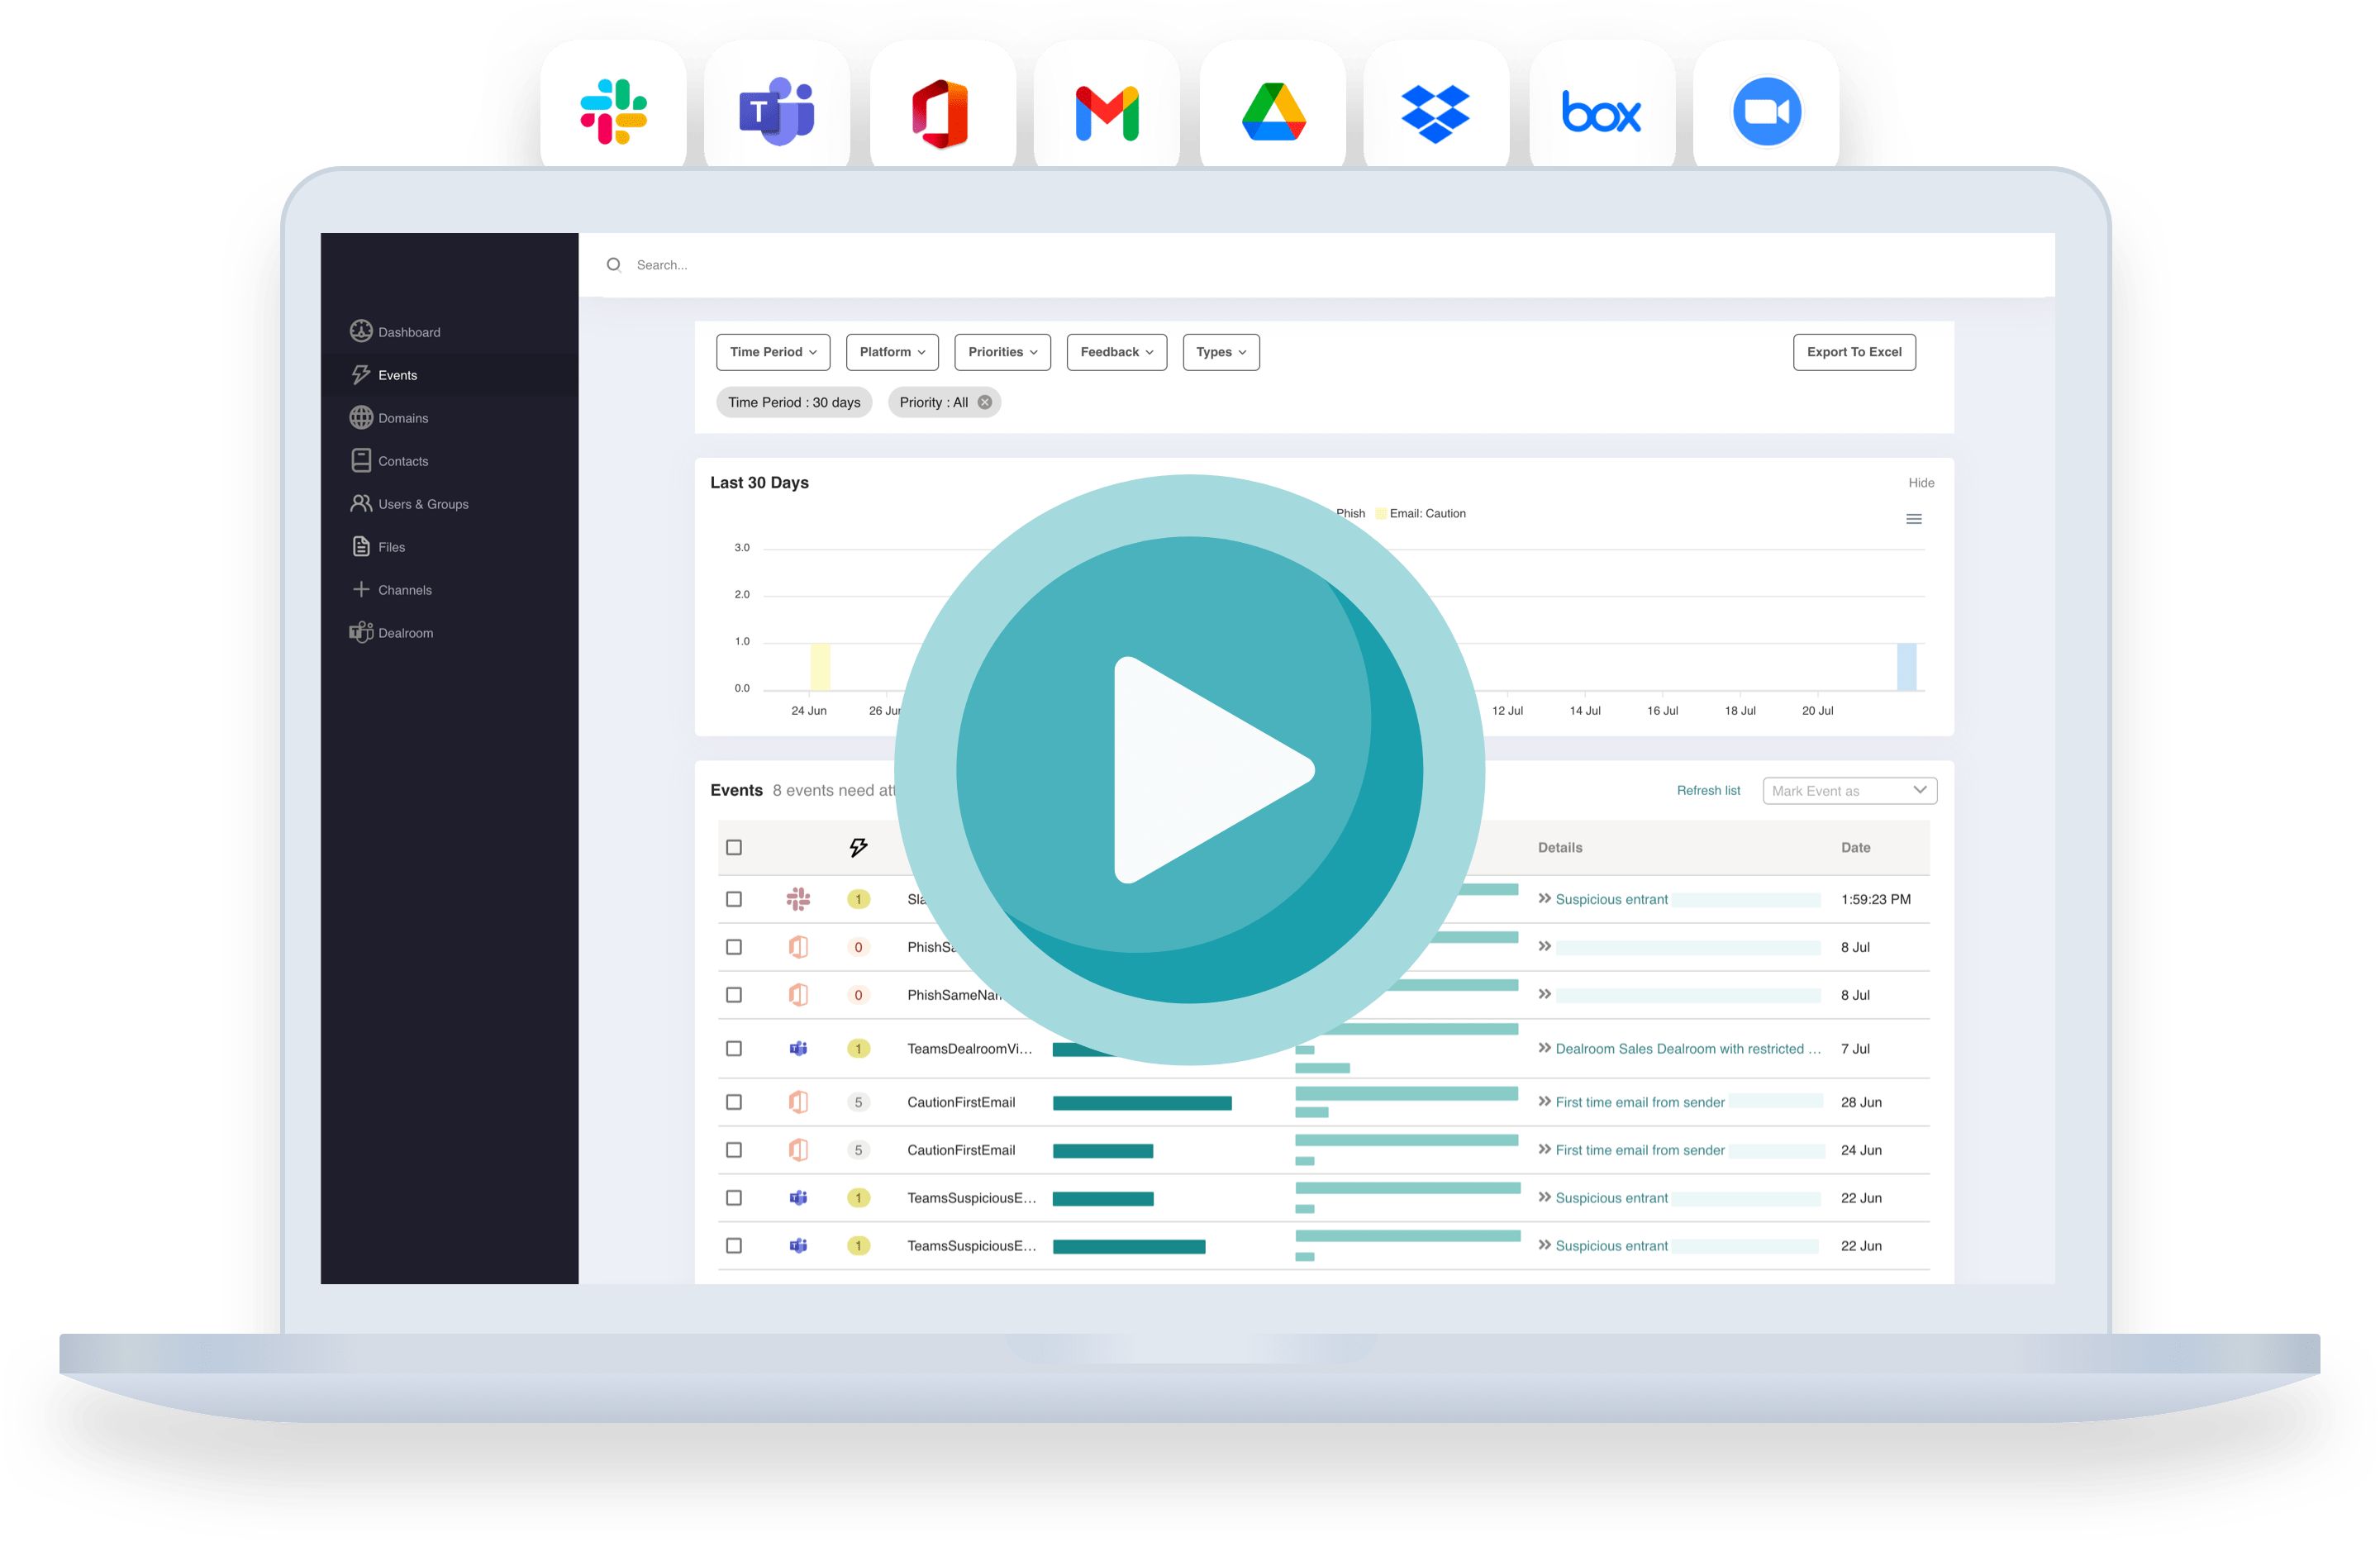The image size is (2380, 1542).
Task: Click the Dropbox app icon
Action: (x=1436, y=112)
